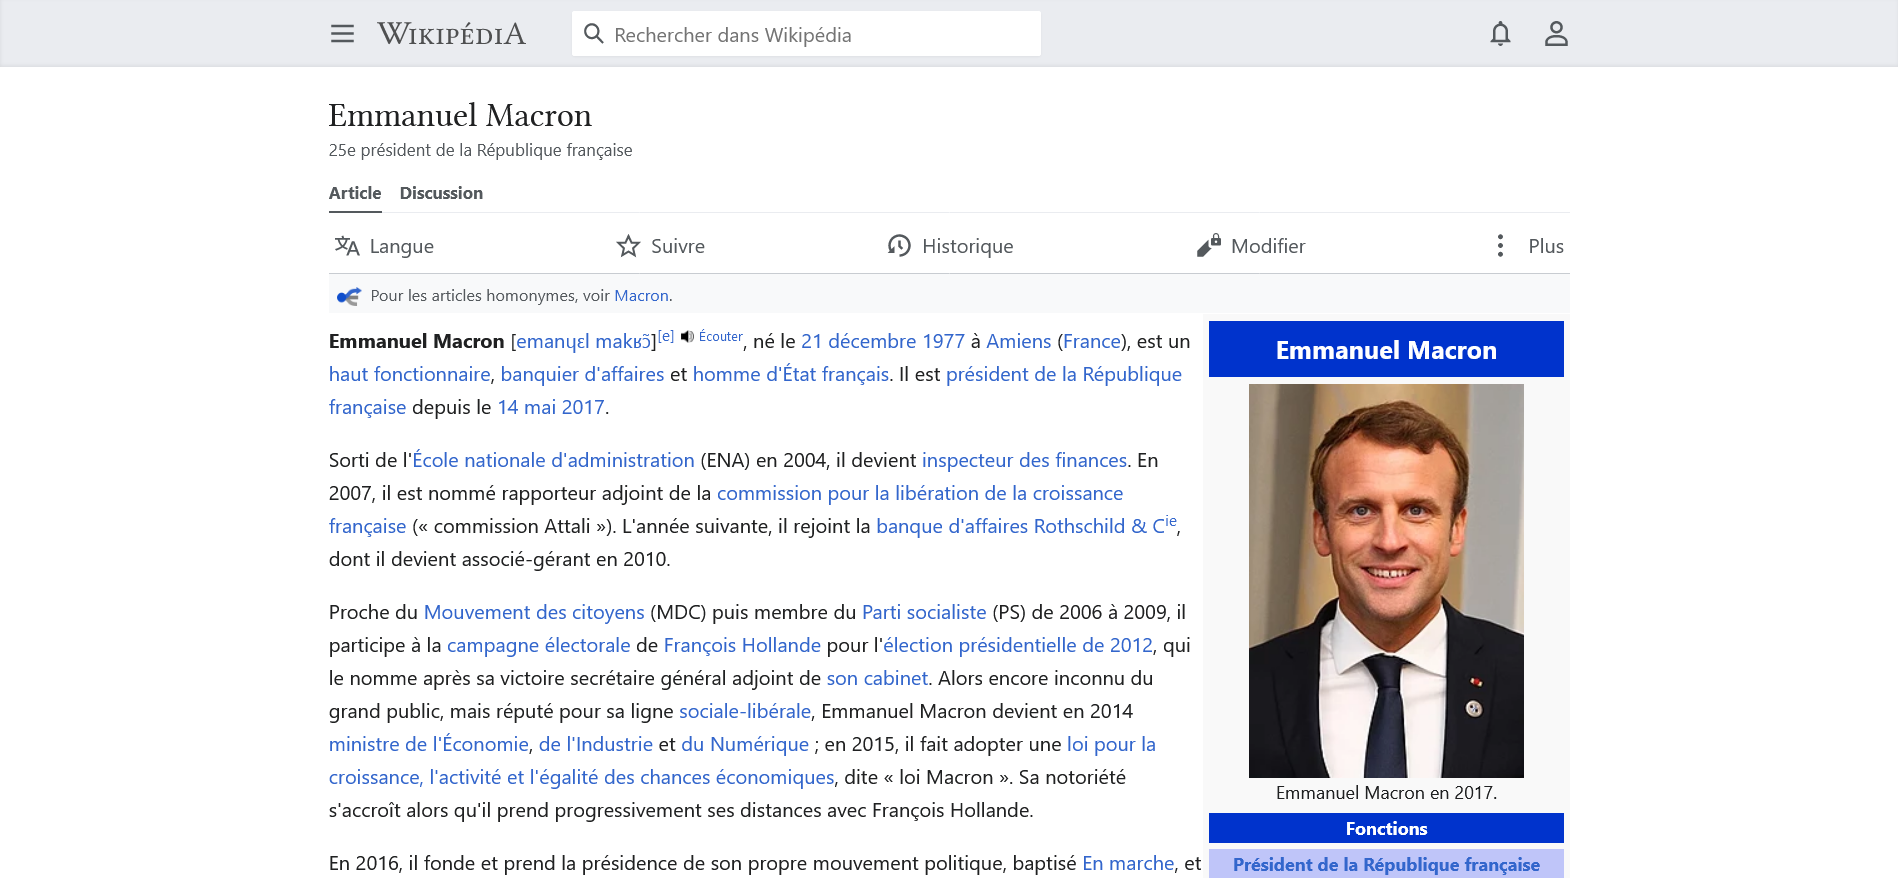Switch to the Discussion tab

point(441,193)
